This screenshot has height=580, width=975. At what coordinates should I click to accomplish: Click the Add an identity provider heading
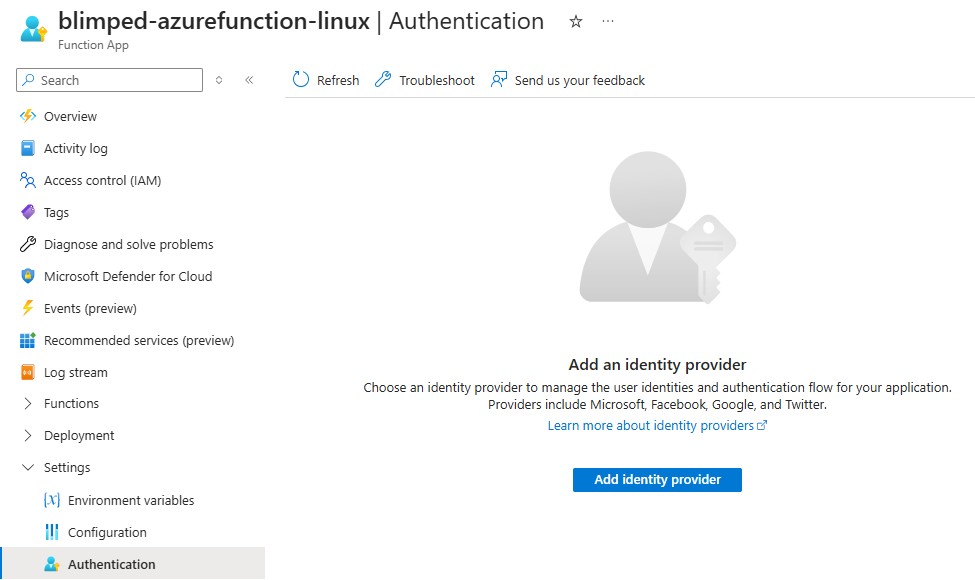[657, 364]
